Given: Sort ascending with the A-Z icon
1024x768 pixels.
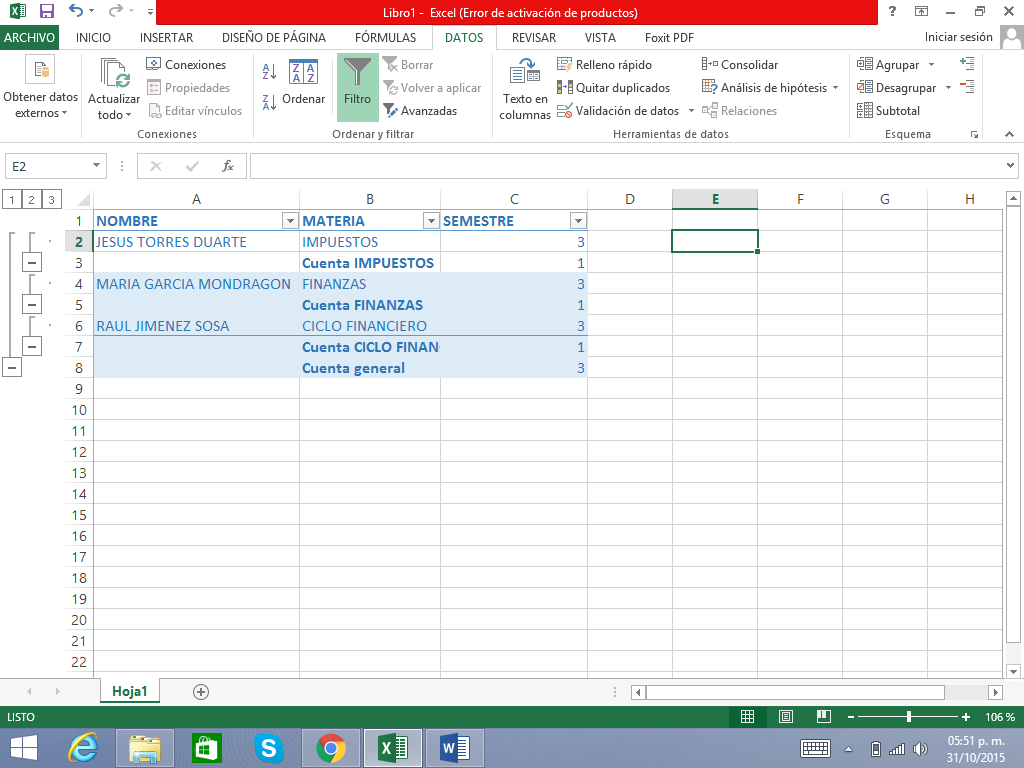Looking at the screenshot, I should 269,72.
